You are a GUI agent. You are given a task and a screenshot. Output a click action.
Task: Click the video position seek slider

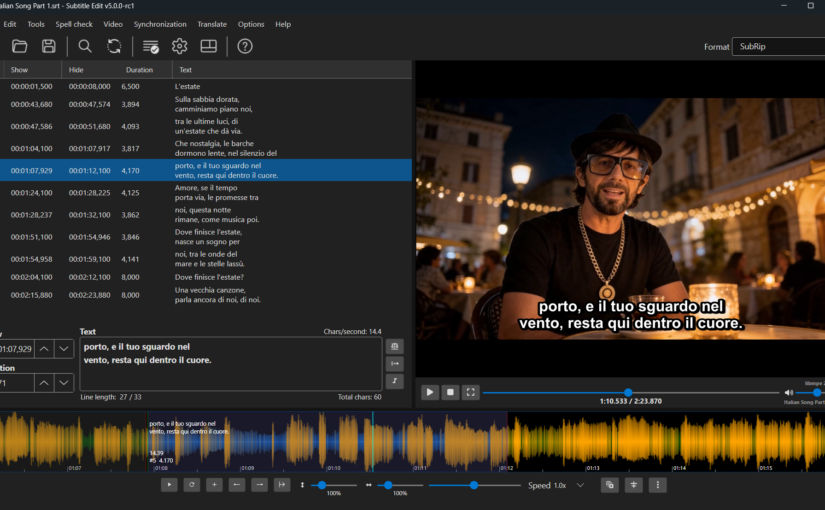tap(631, 393)
